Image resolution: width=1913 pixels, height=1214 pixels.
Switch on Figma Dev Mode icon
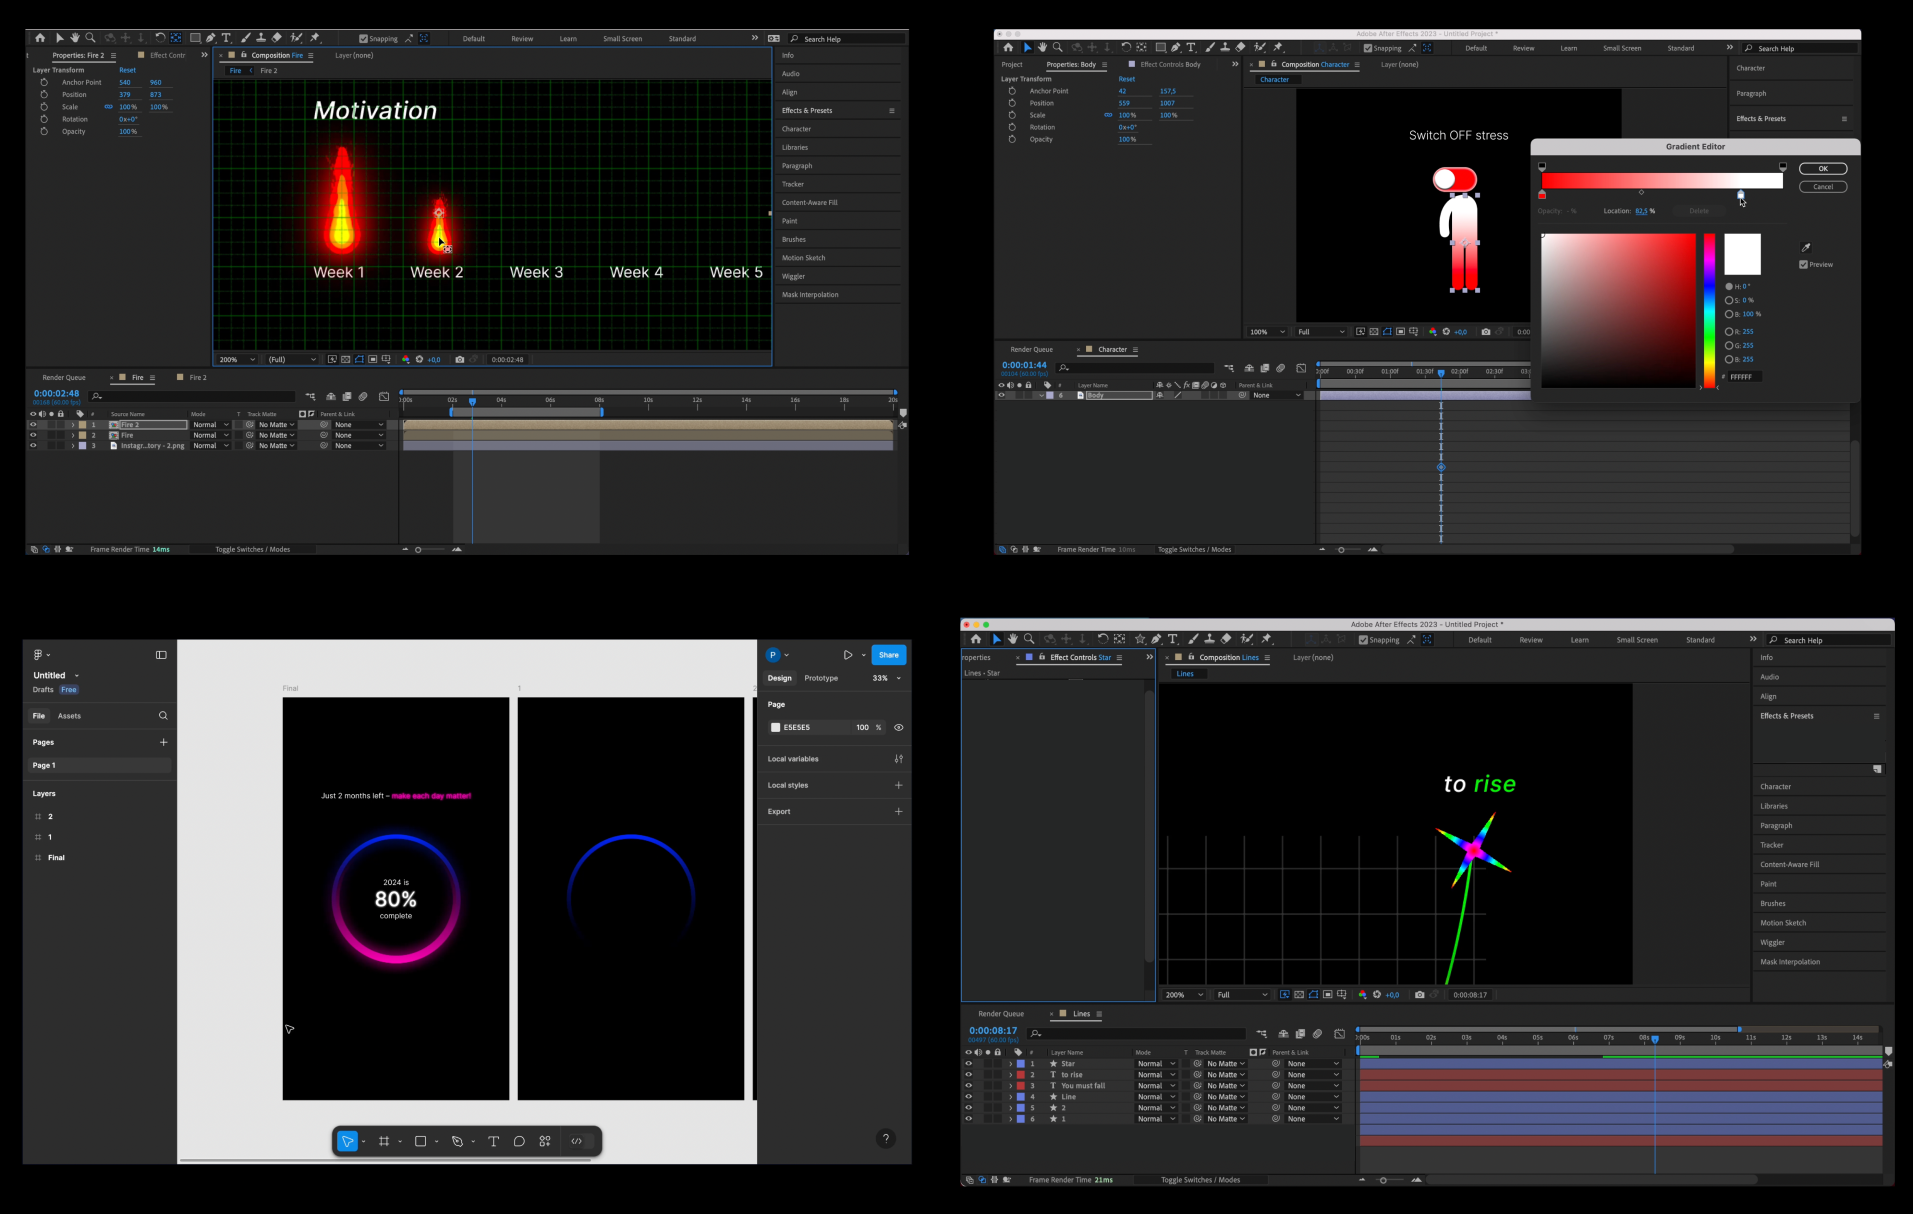tap(577, 1141)
